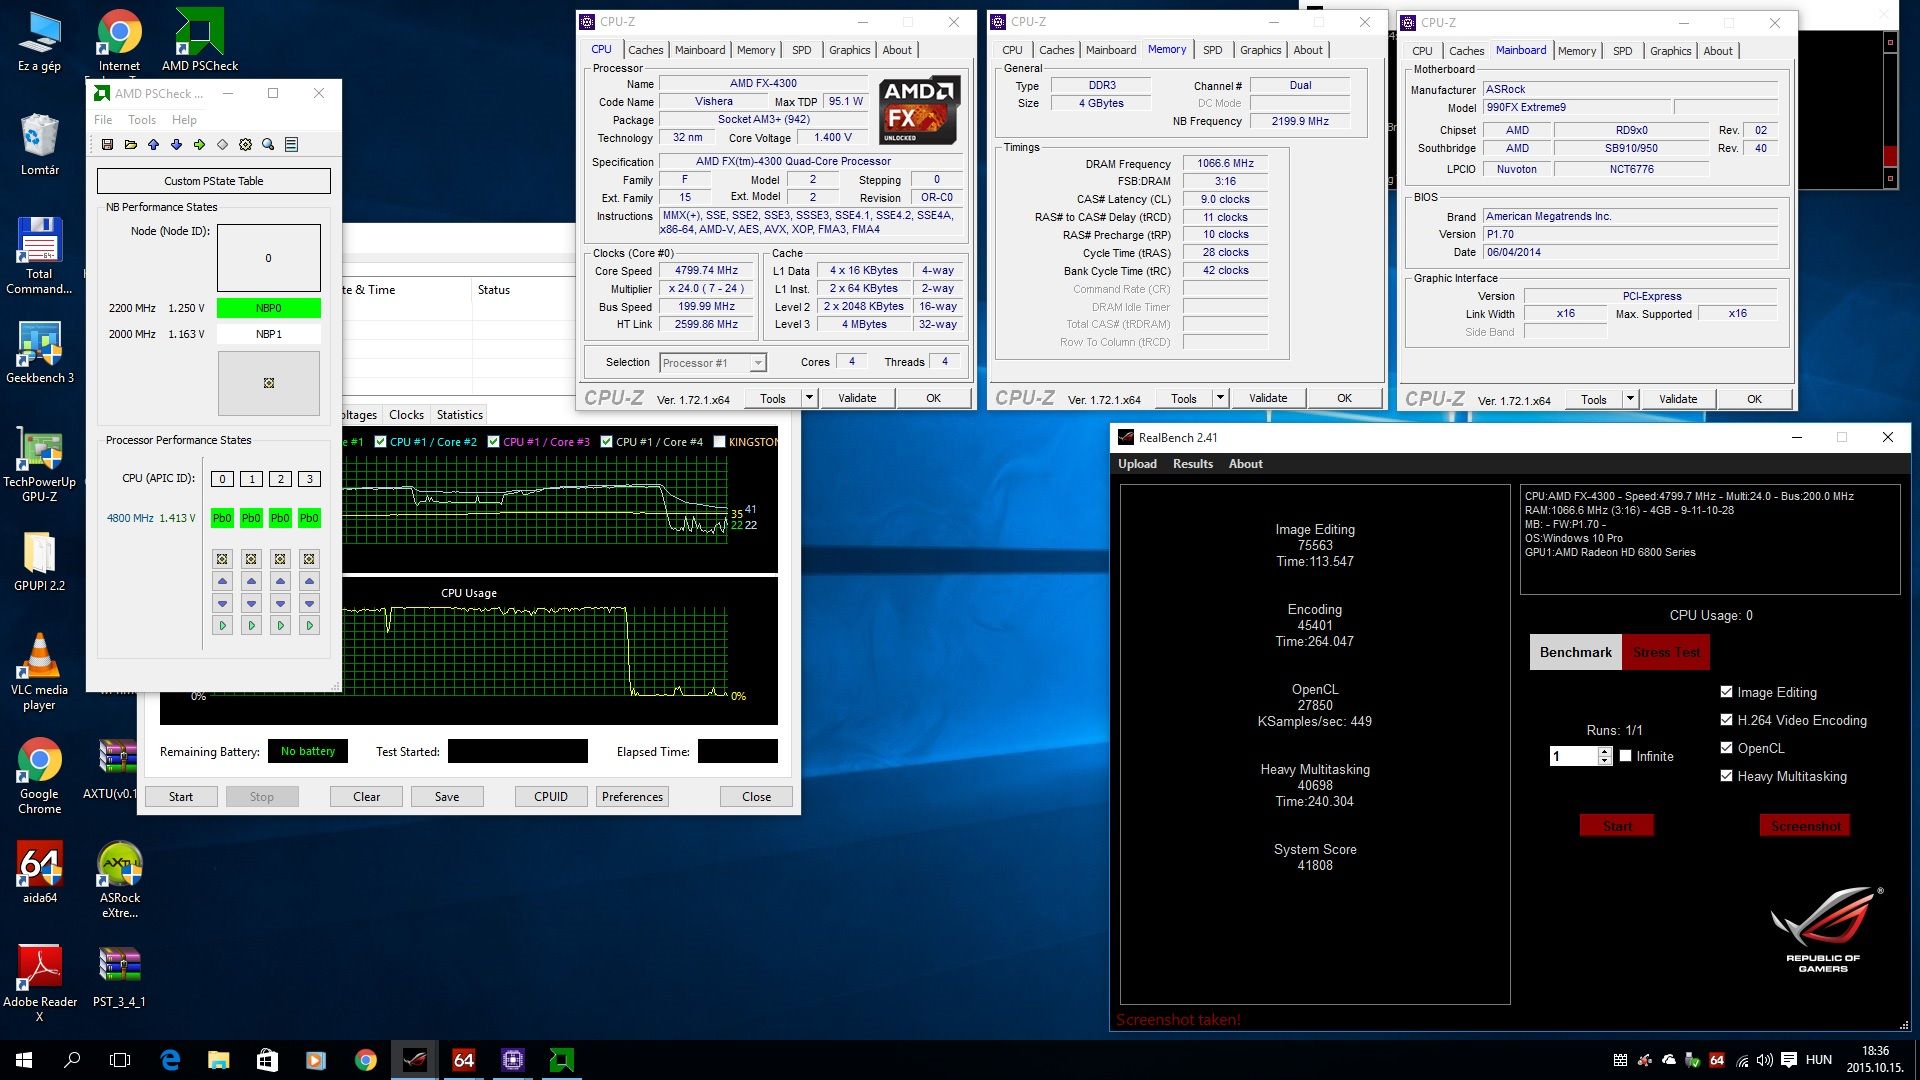Click the Runs number input field
1920x1080 pixels.
tap(1574, 756)
